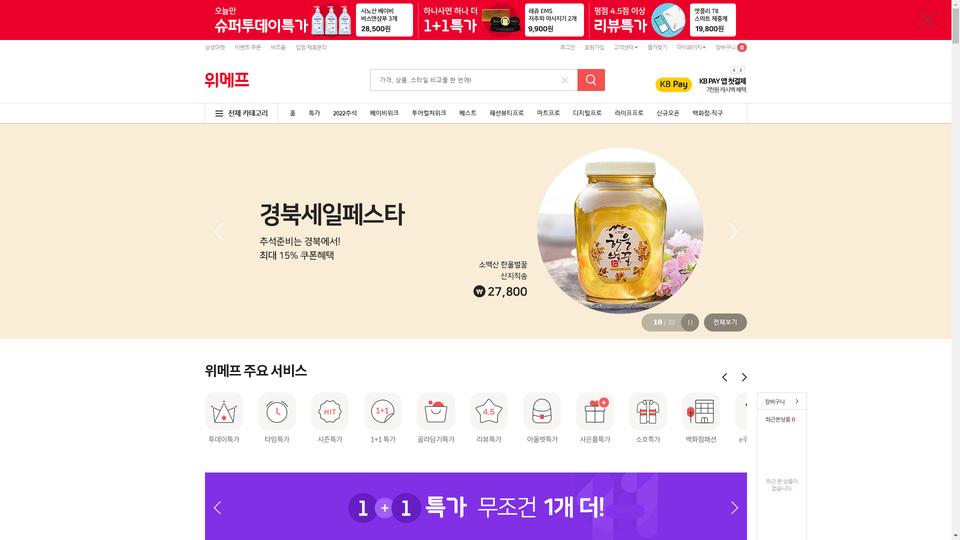Open the 골라담기특가 basket icon
This screenshot has height=540, width=960.
click(436, 412)
